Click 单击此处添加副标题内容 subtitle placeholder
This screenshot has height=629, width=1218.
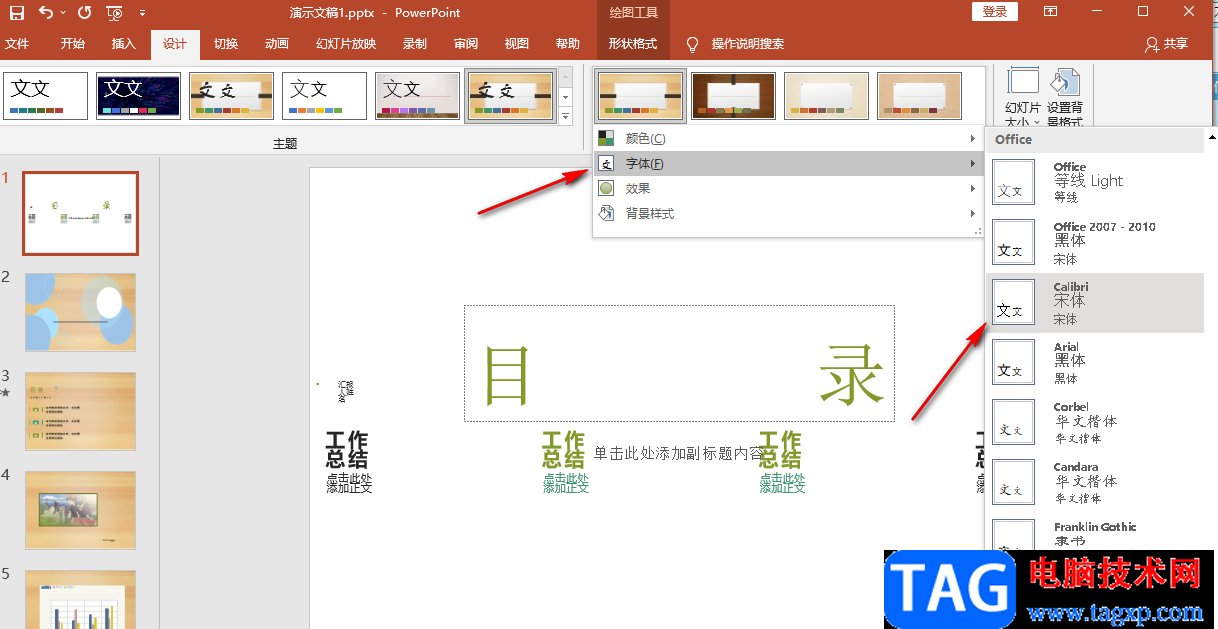[x=680, y=453]
